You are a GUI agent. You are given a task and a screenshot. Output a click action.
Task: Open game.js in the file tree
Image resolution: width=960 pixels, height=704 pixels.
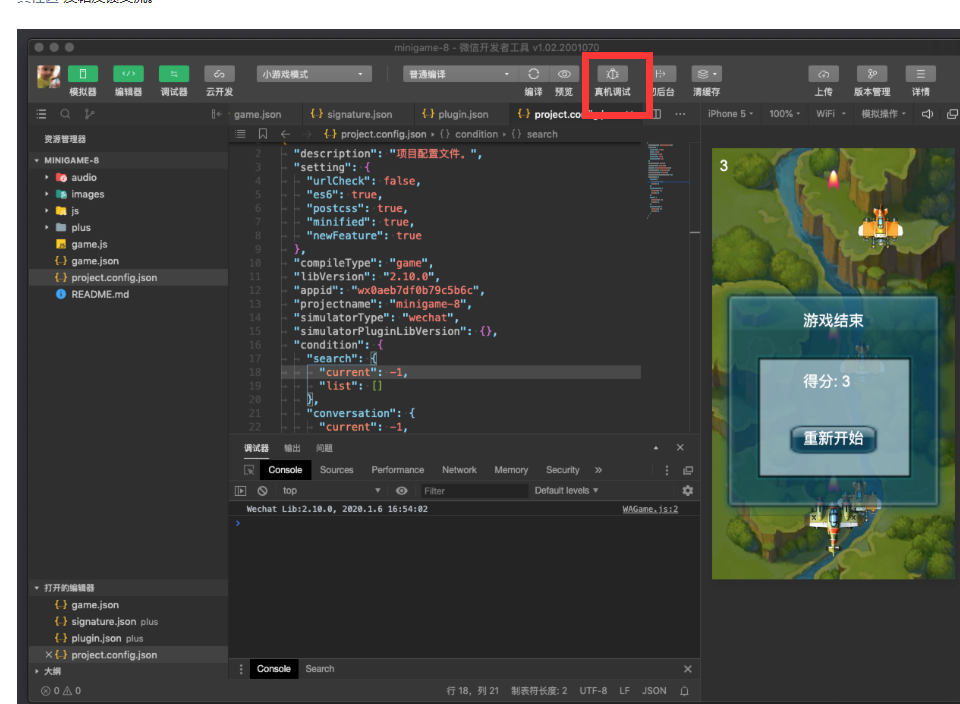[89, 244]
